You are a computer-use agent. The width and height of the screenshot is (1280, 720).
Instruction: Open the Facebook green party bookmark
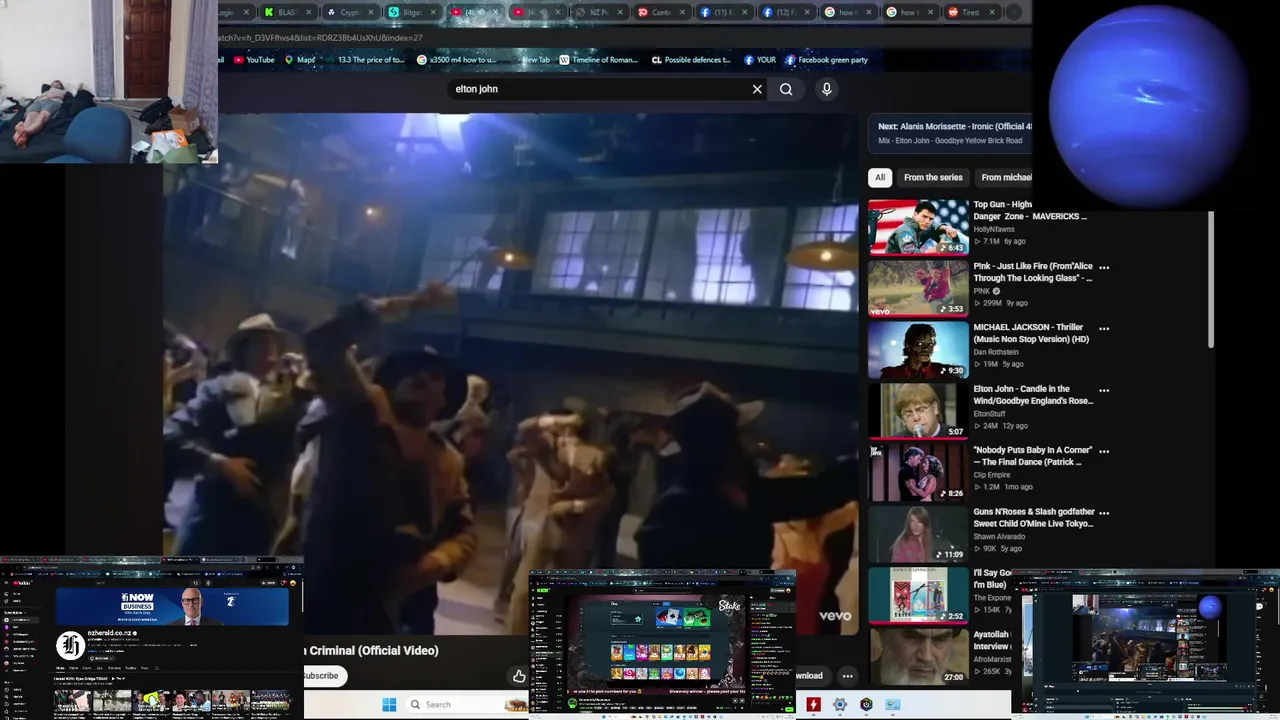click(826, 60)
